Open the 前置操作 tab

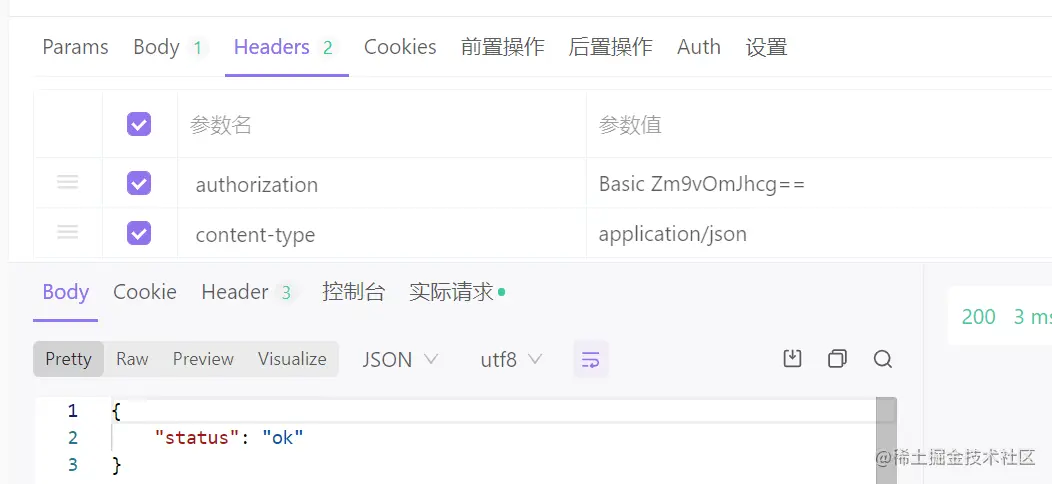click(503, 47)
